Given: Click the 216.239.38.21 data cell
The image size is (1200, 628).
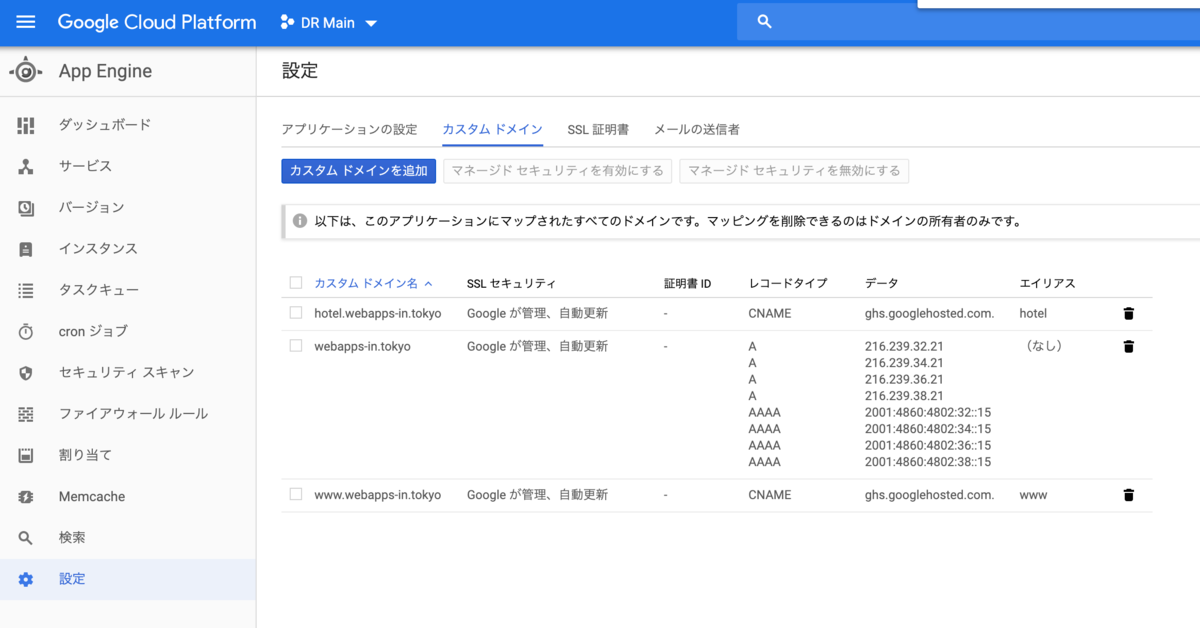Looking at the screenshot, I should coord(904,396).
